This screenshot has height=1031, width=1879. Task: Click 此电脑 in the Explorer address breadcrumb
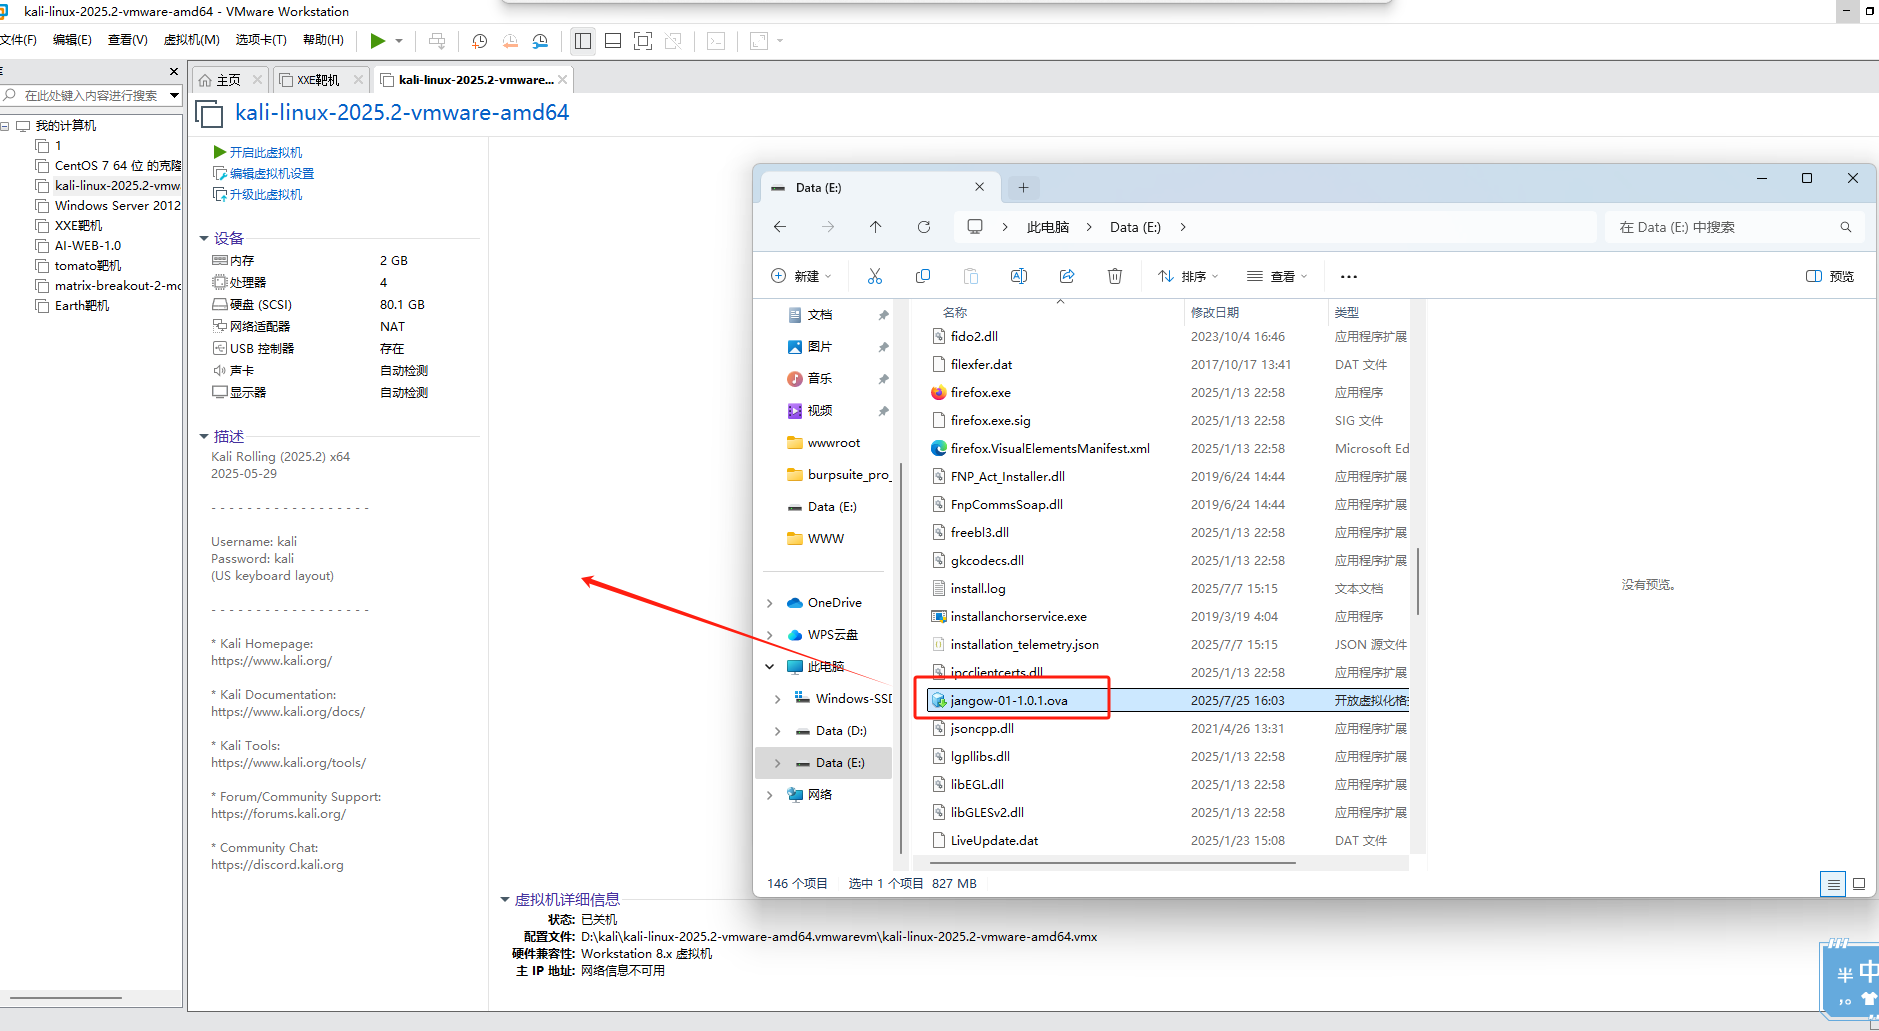[1048, 227]
